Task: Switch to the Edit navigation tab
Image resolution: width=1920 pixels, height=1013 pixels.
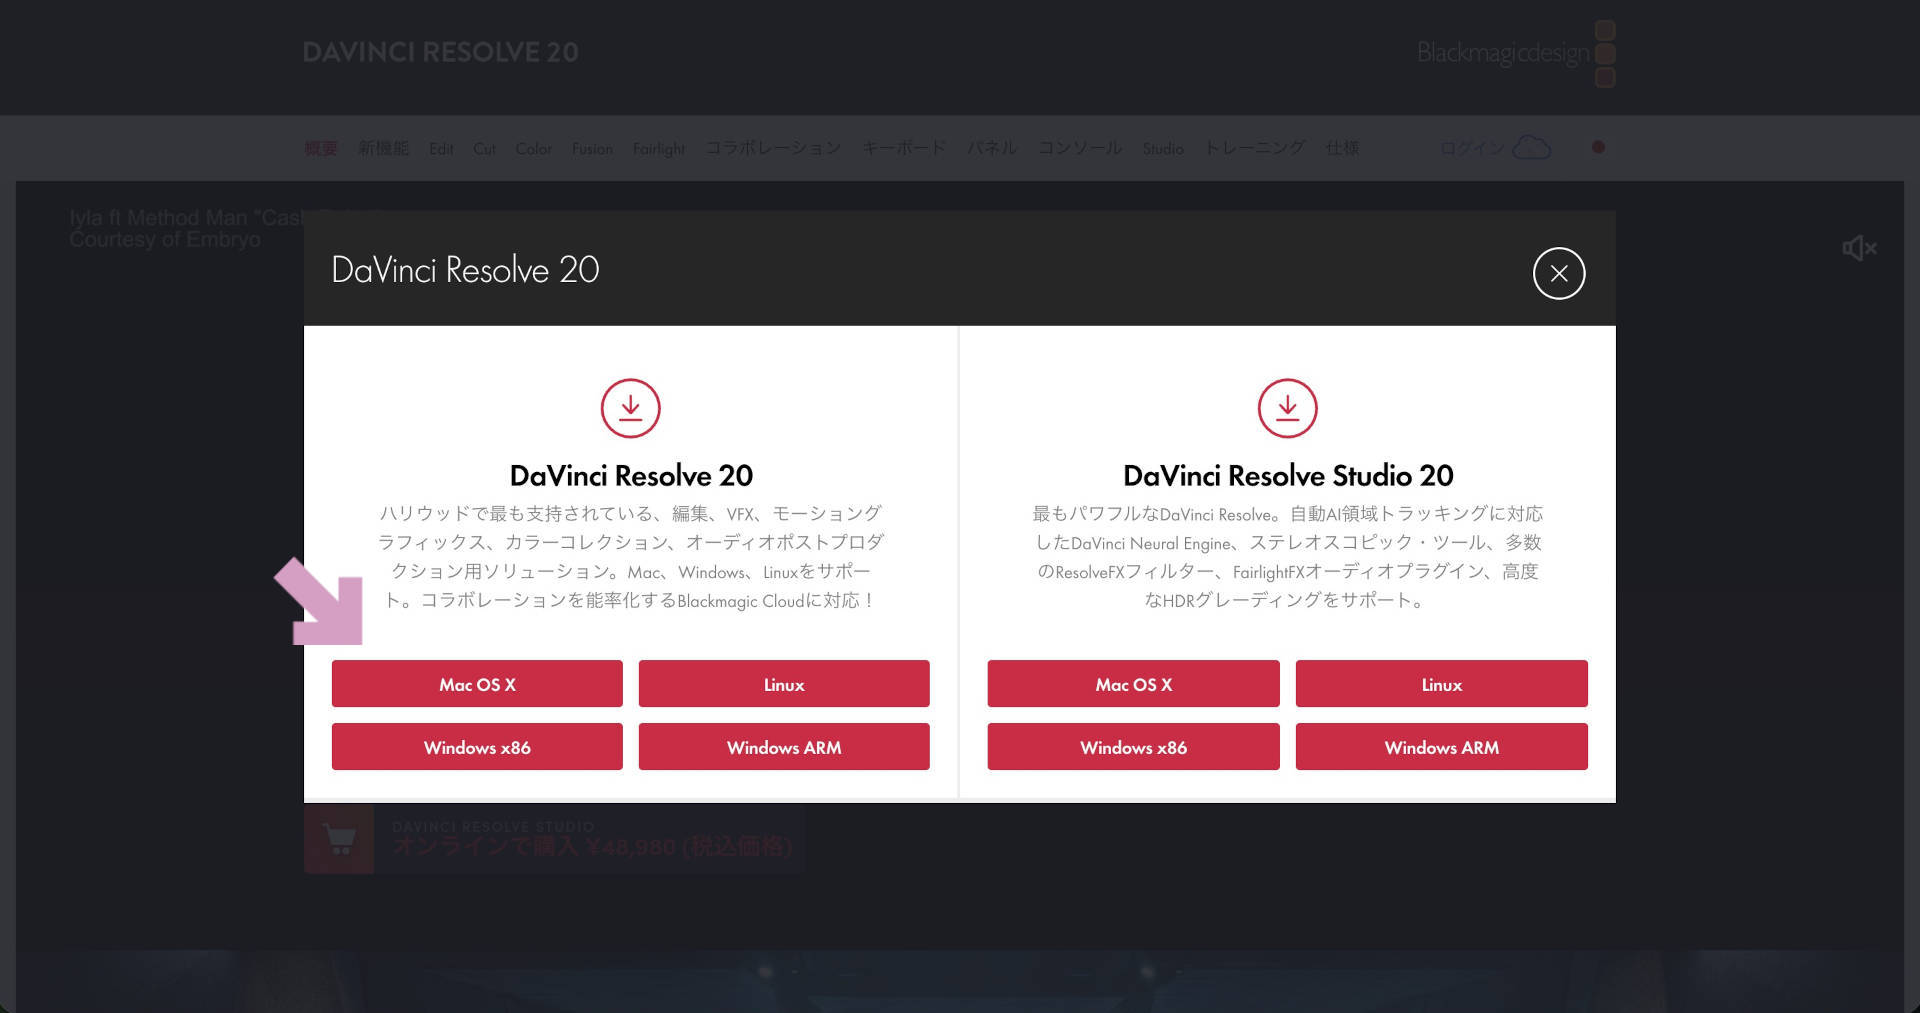Action: coord(441,148)
